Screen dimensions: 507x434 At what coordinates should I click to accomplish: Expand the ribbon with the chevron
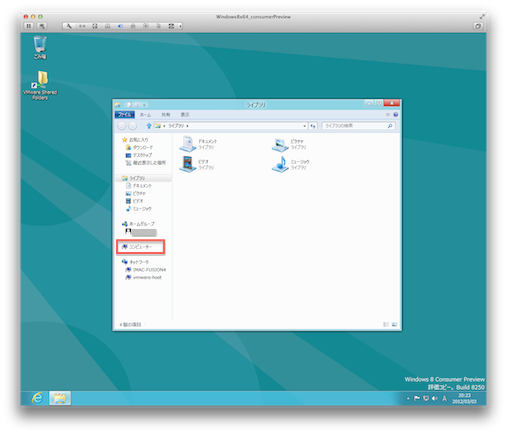pyautogui.click(x=388, y=115)
